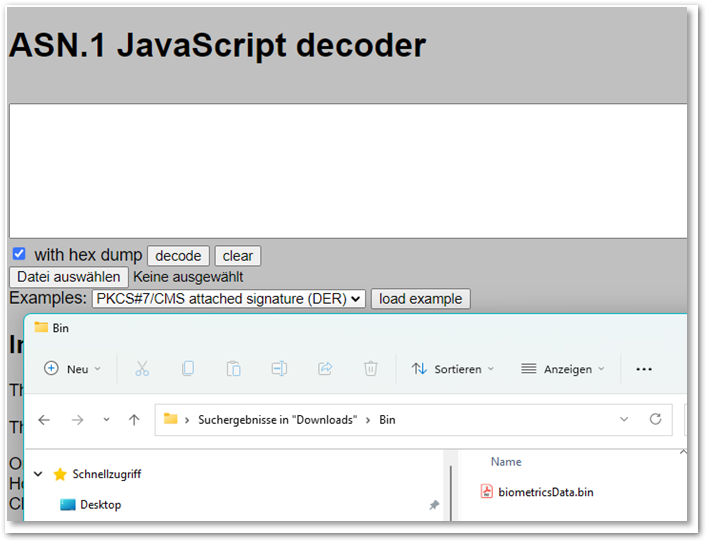Click the Share icon in Explorer toolbar
Image resolution: width=707 pixels, height=542 pixels.
(325, 369)
